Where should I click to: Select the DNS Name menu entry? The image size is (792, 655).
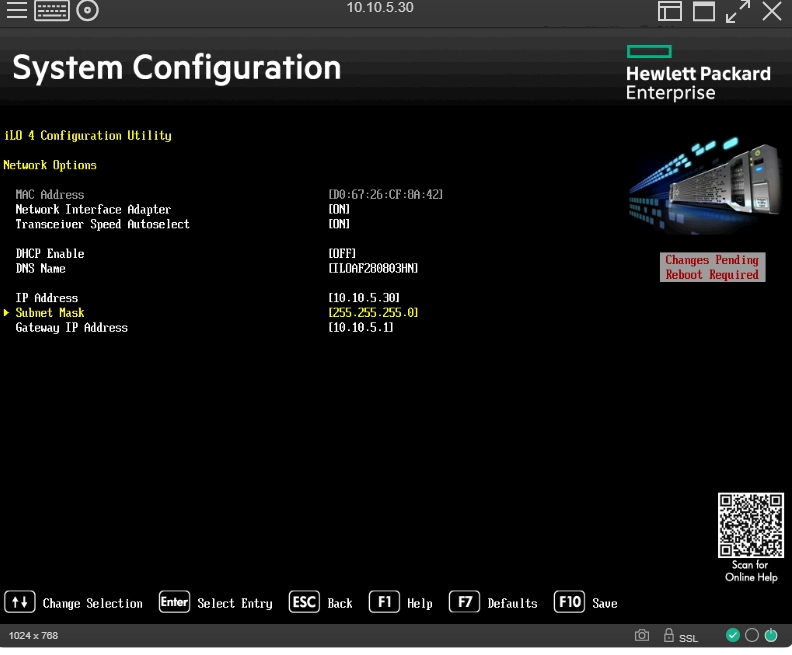(x=40, y=269)
